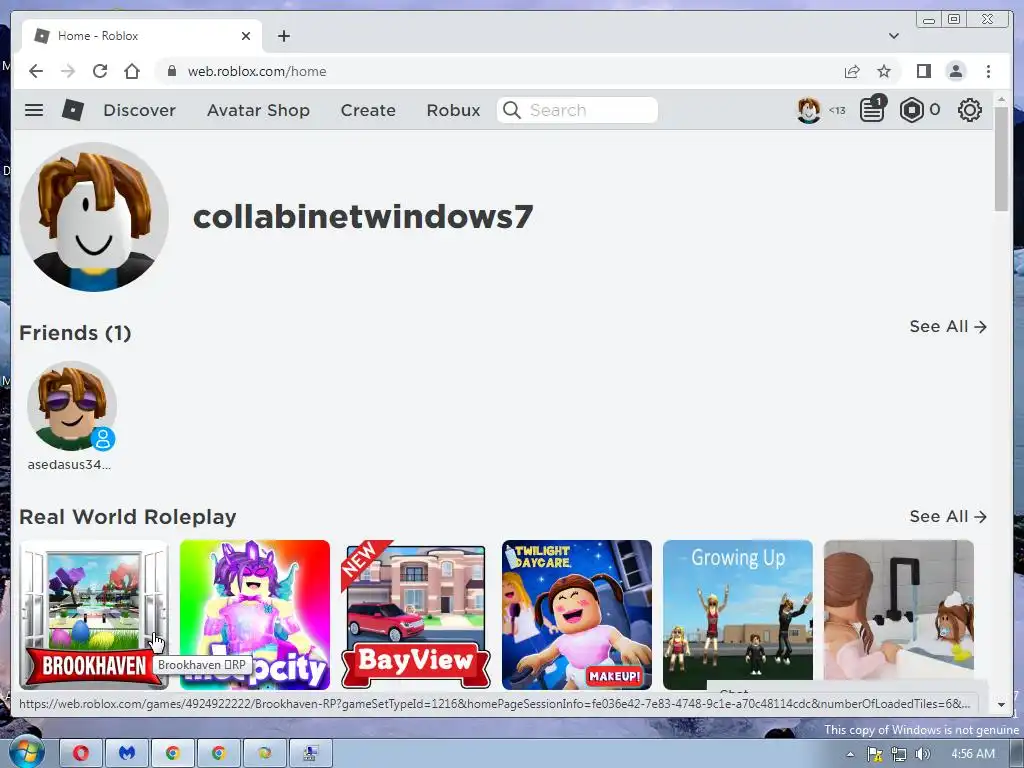Viewport: 1024px width, 768px height.
Task: Open the Roblox hamburger navigation menu
Action: click(34, 110)
